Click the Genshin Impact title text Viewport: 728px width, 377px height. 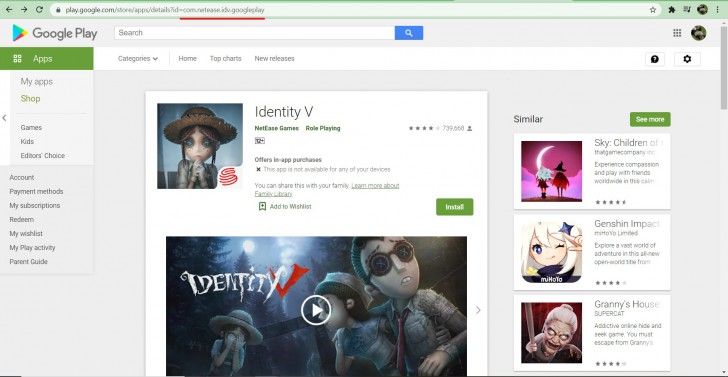pyautogui.click(x=627, y=223)
